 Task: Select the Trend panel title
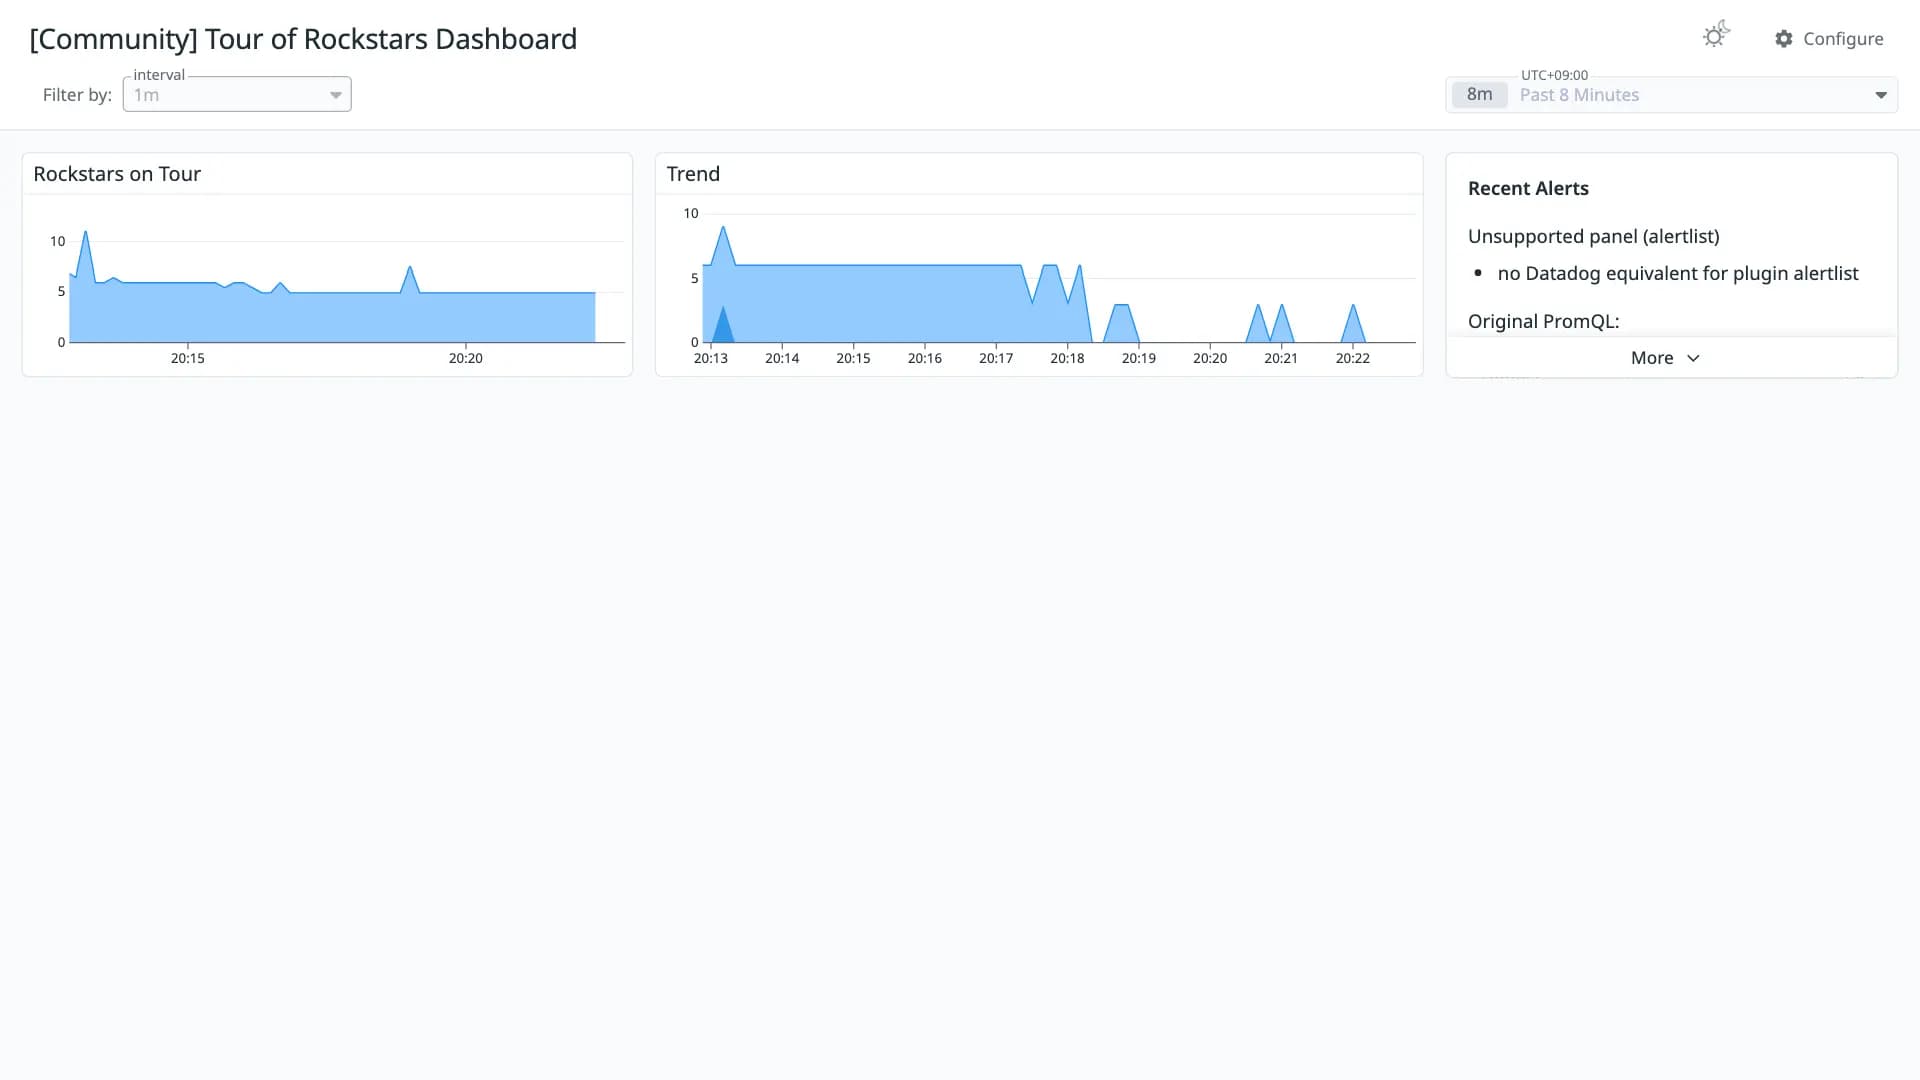[693, 174]
